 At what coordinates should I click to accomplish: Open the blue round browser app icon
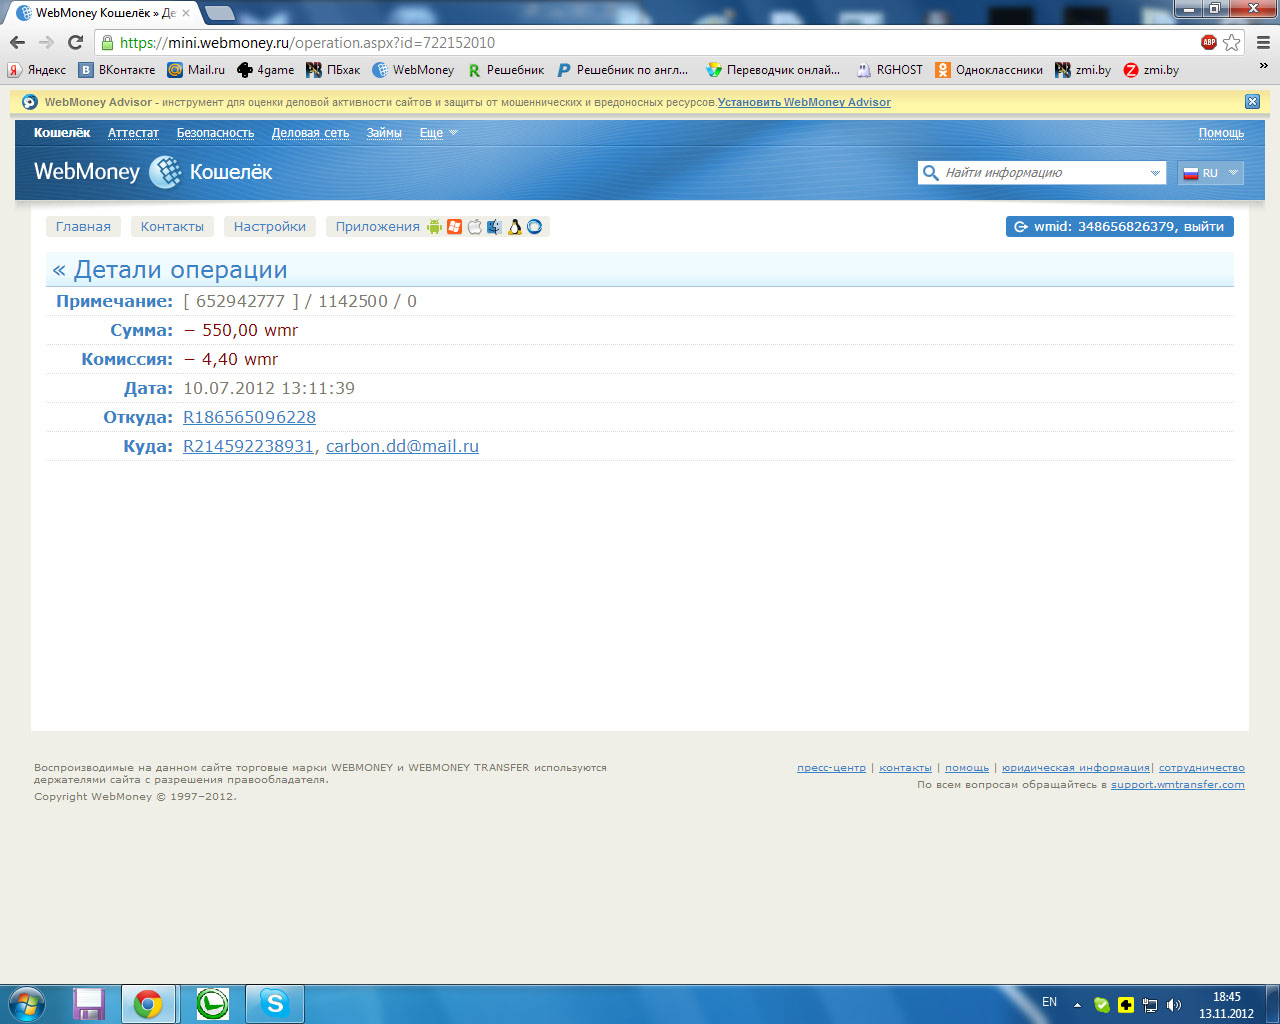click(x=535, y=227)
